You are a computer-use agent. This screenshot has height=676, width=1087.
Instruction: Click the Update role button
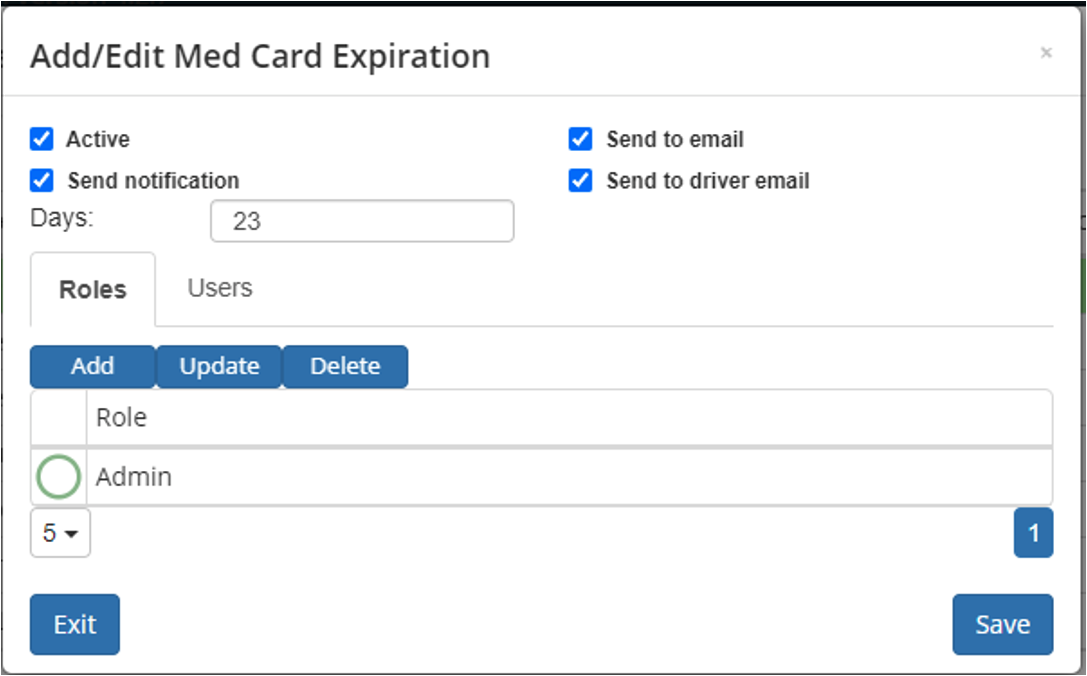point(219,366)
